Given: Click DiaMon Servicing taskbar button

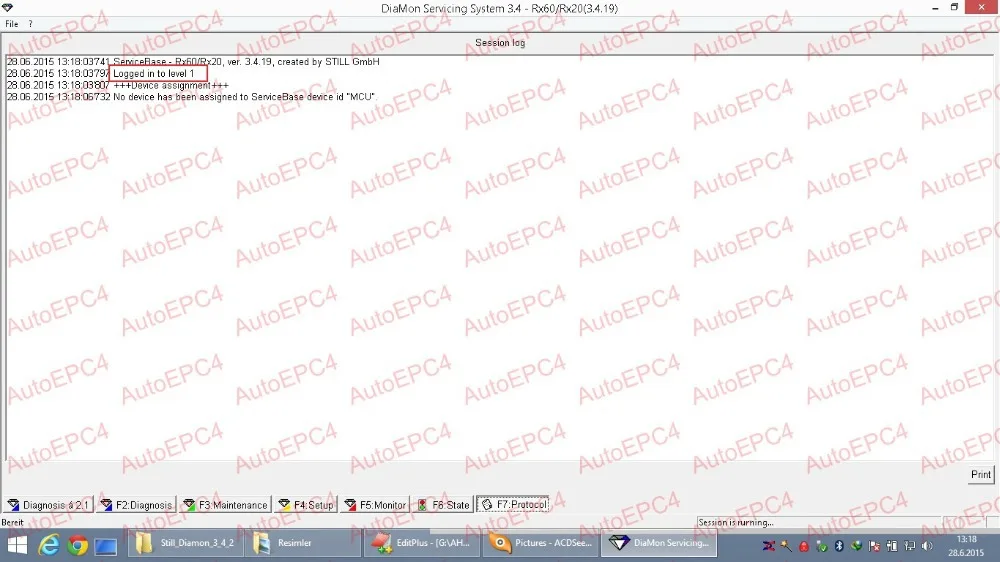Looking at the screenshot, I should pyautogui.click(x=658, y=544).
